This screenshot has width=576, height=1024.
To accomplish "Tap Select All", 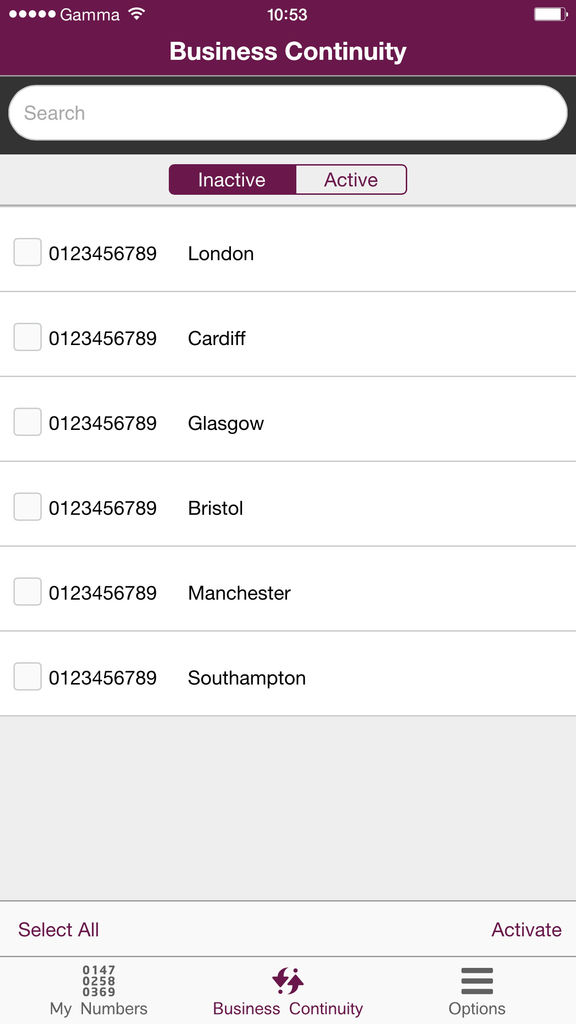I will (59, 929).
